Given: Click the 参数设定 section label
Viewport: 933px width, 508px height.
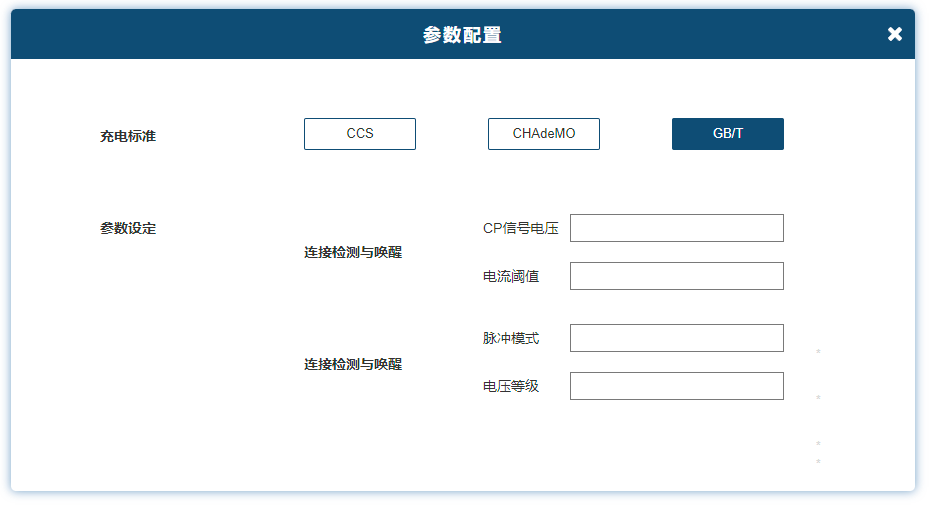Looking at the screenshot, I should pos(128,228).
